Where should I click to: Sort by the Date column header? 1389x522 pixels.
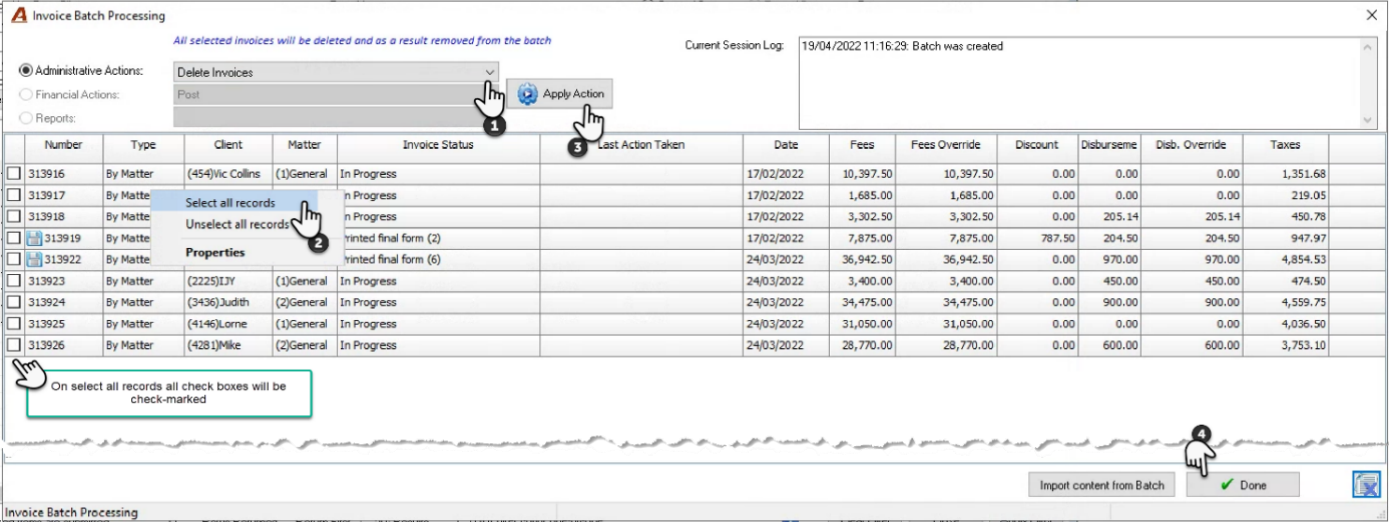click(x=786, y=145)
